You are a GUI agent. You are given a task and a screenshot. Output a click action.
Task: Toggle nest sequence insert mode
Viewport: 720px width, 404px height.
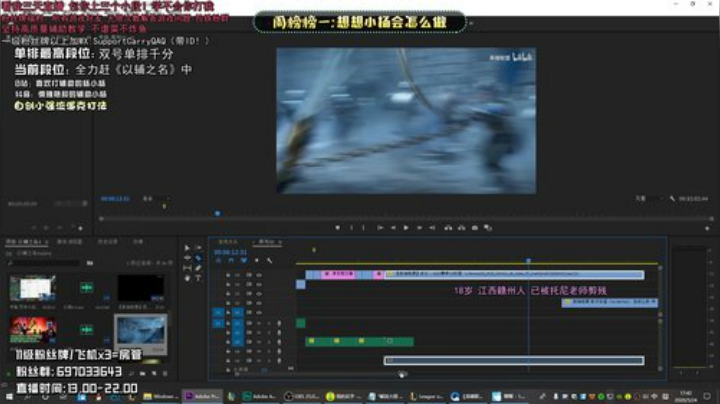click(x=219, y=261)
